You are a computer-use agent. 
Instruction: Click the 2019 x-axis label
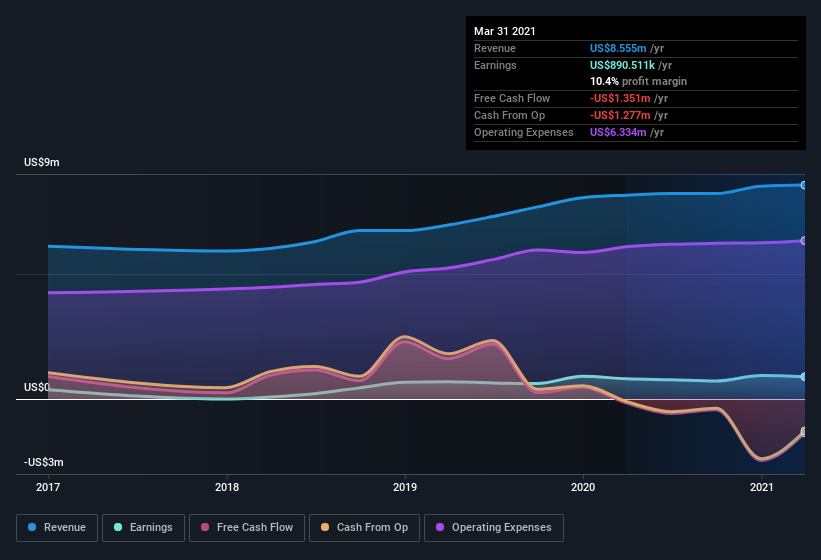click(405, 488)
